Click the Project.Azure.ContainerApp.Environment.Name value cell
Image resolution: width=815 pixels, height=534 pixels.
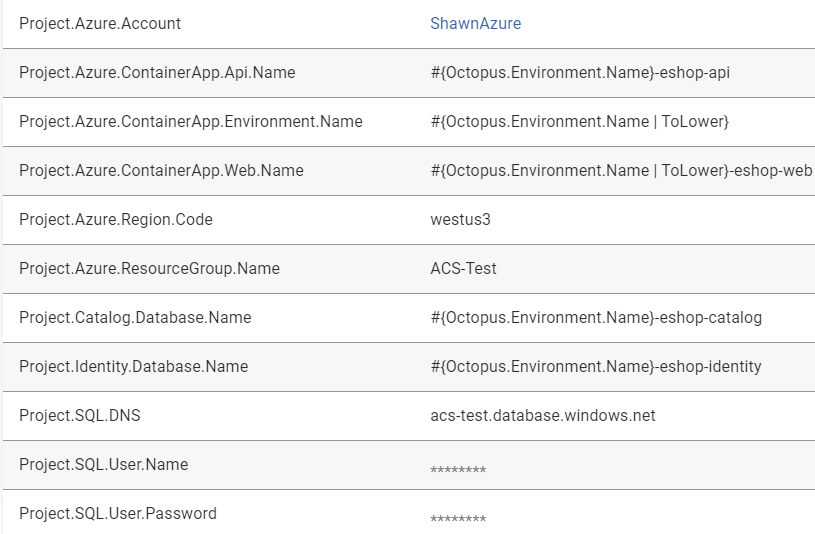tap(579, 121)
